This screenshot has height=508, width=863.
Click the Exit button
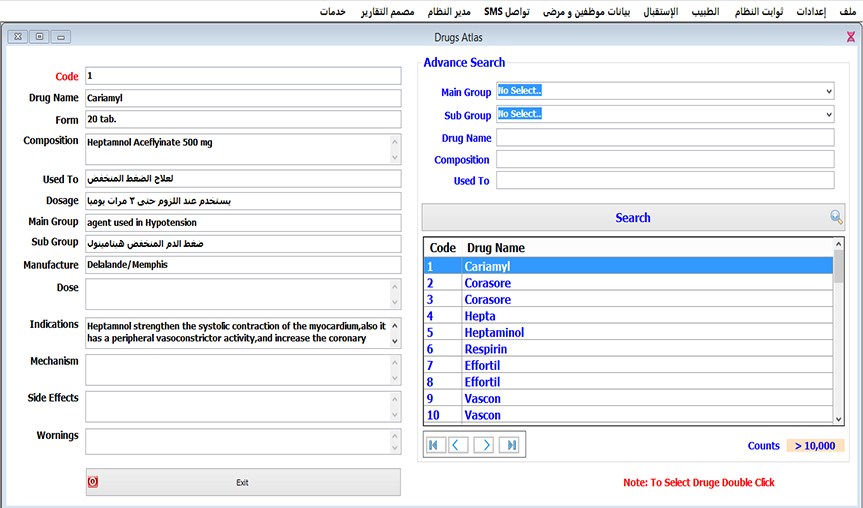click(243, 482)
